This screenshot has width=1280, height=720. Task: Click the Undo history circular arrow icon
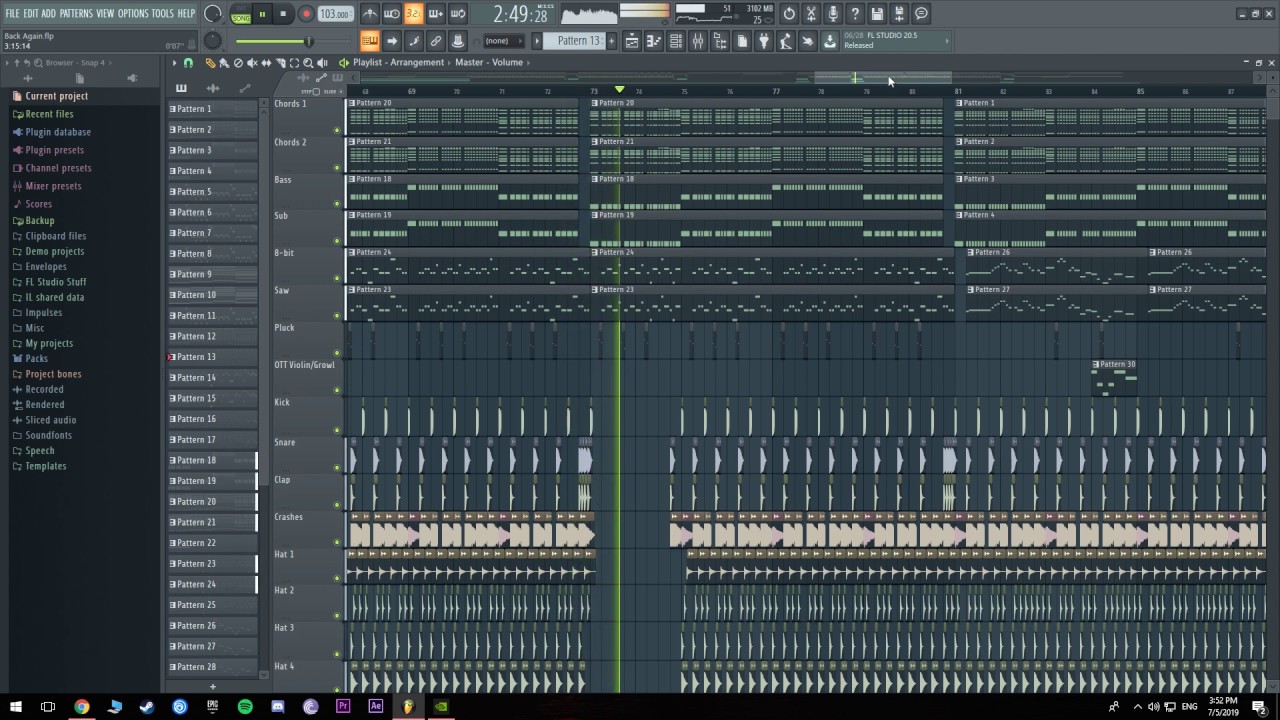(789, 14)
